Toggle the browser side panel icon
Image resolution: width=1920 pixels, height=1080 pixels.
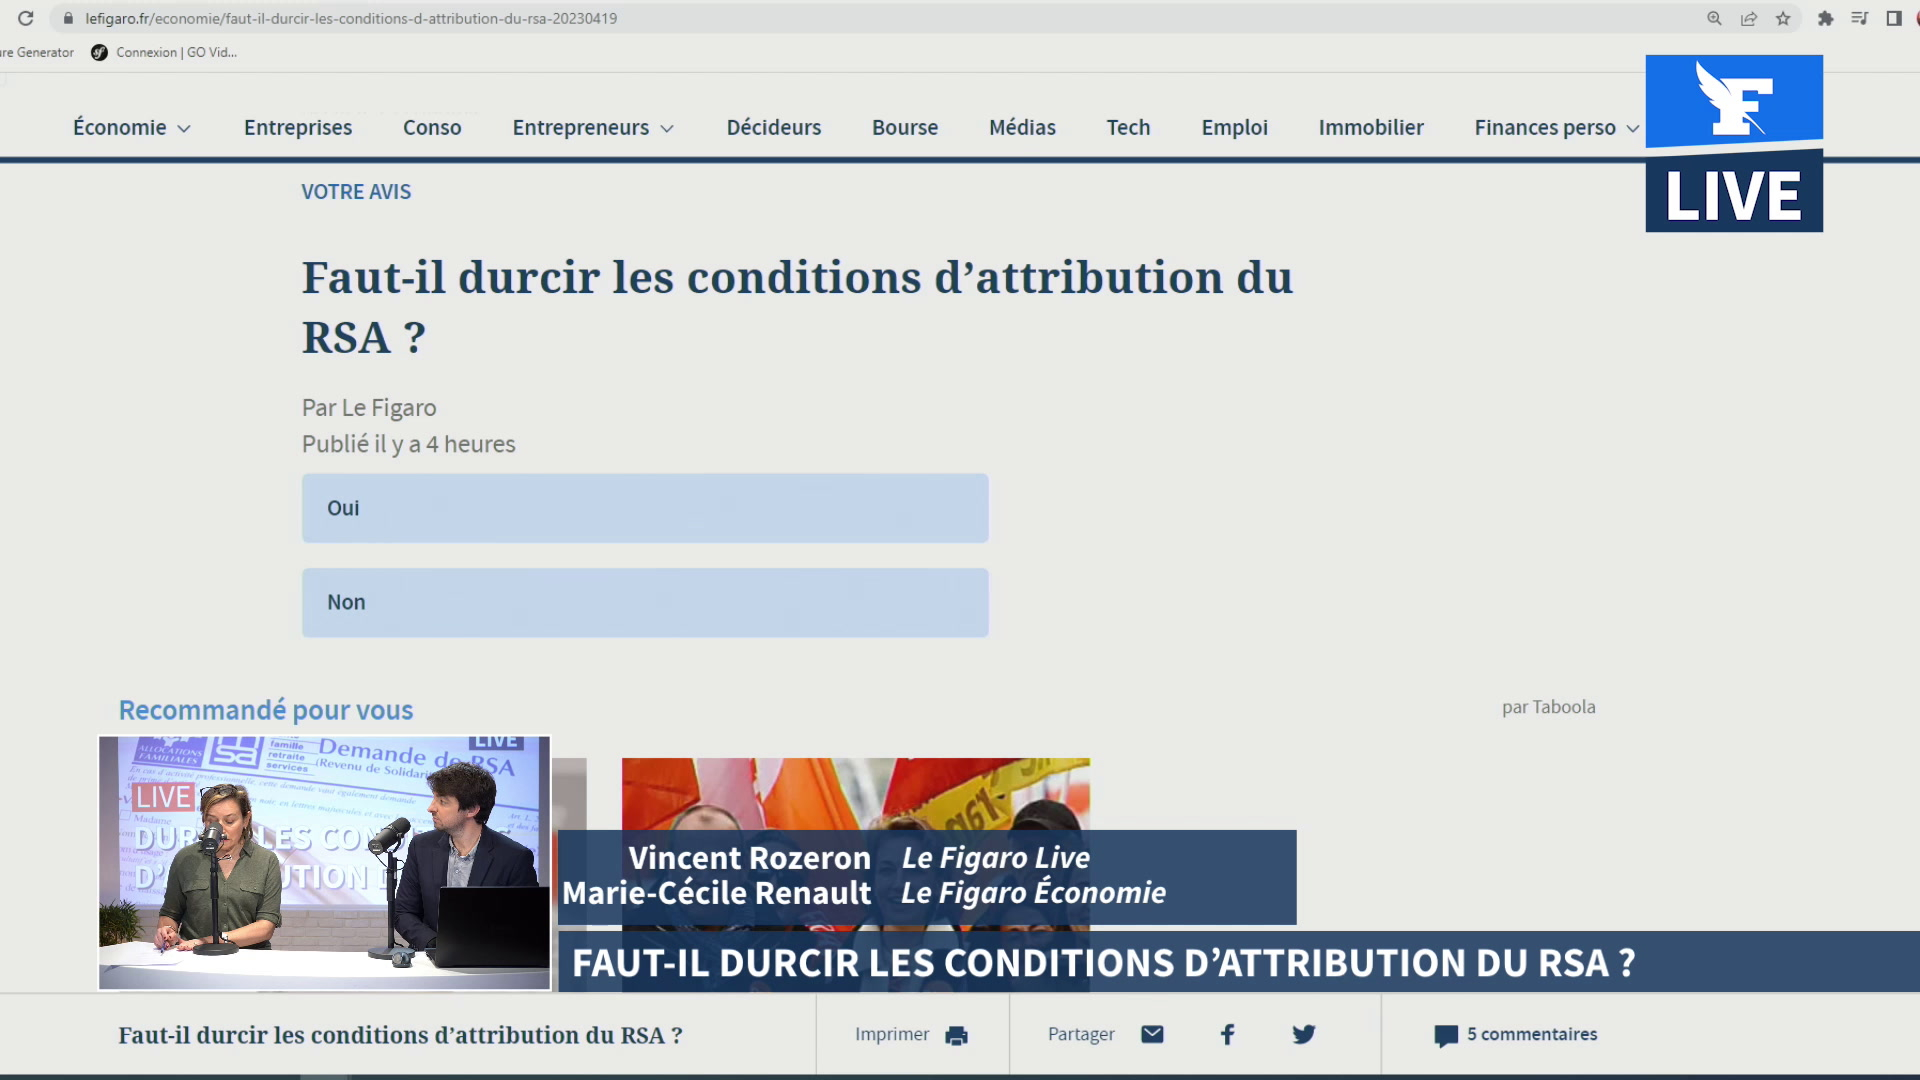tap(1894, 18)
